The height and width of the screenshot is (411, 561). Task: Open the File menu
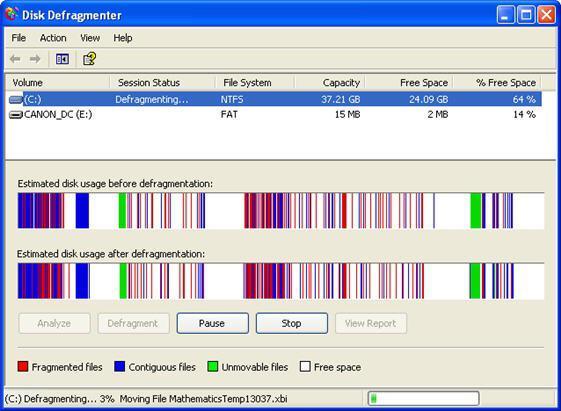(x=18, y=38)
